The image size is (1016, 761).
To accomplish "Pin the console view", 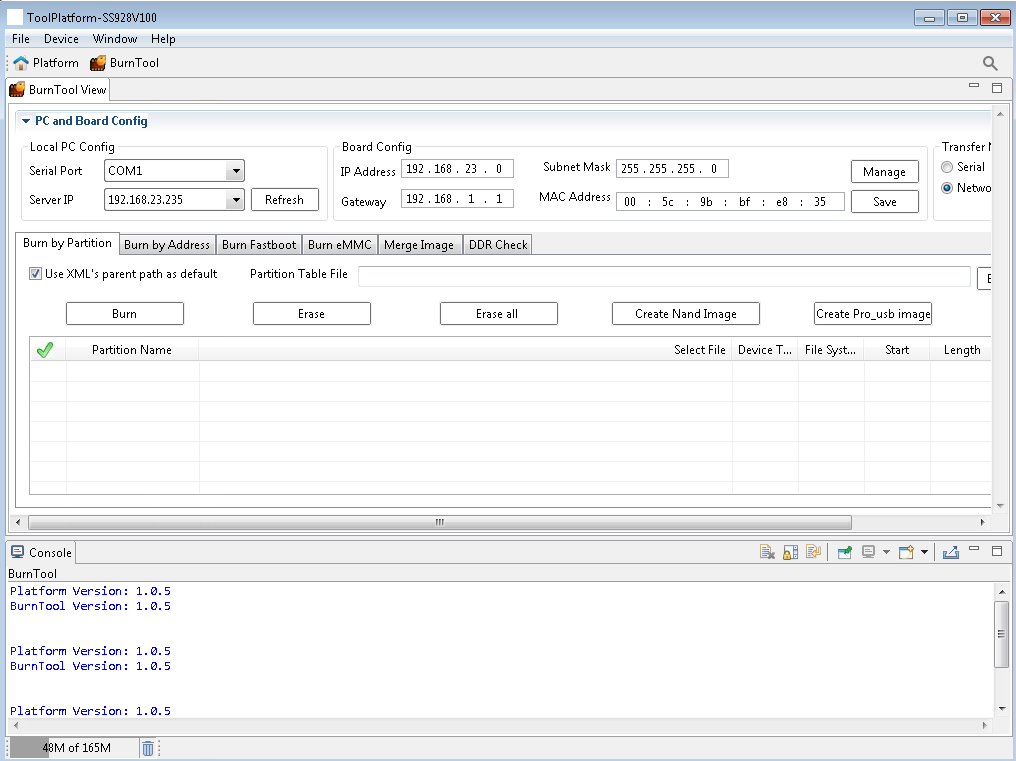I will pos(845,552).
